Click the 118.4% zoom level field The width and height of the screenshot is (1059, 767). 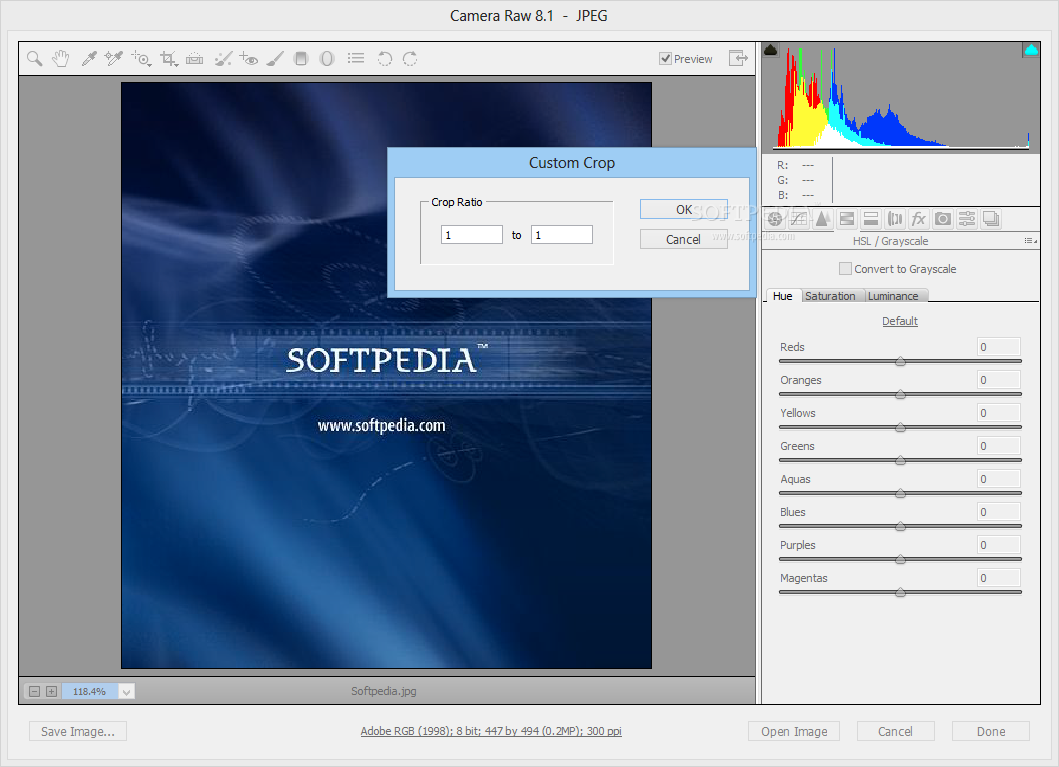(x=90, y=691)
